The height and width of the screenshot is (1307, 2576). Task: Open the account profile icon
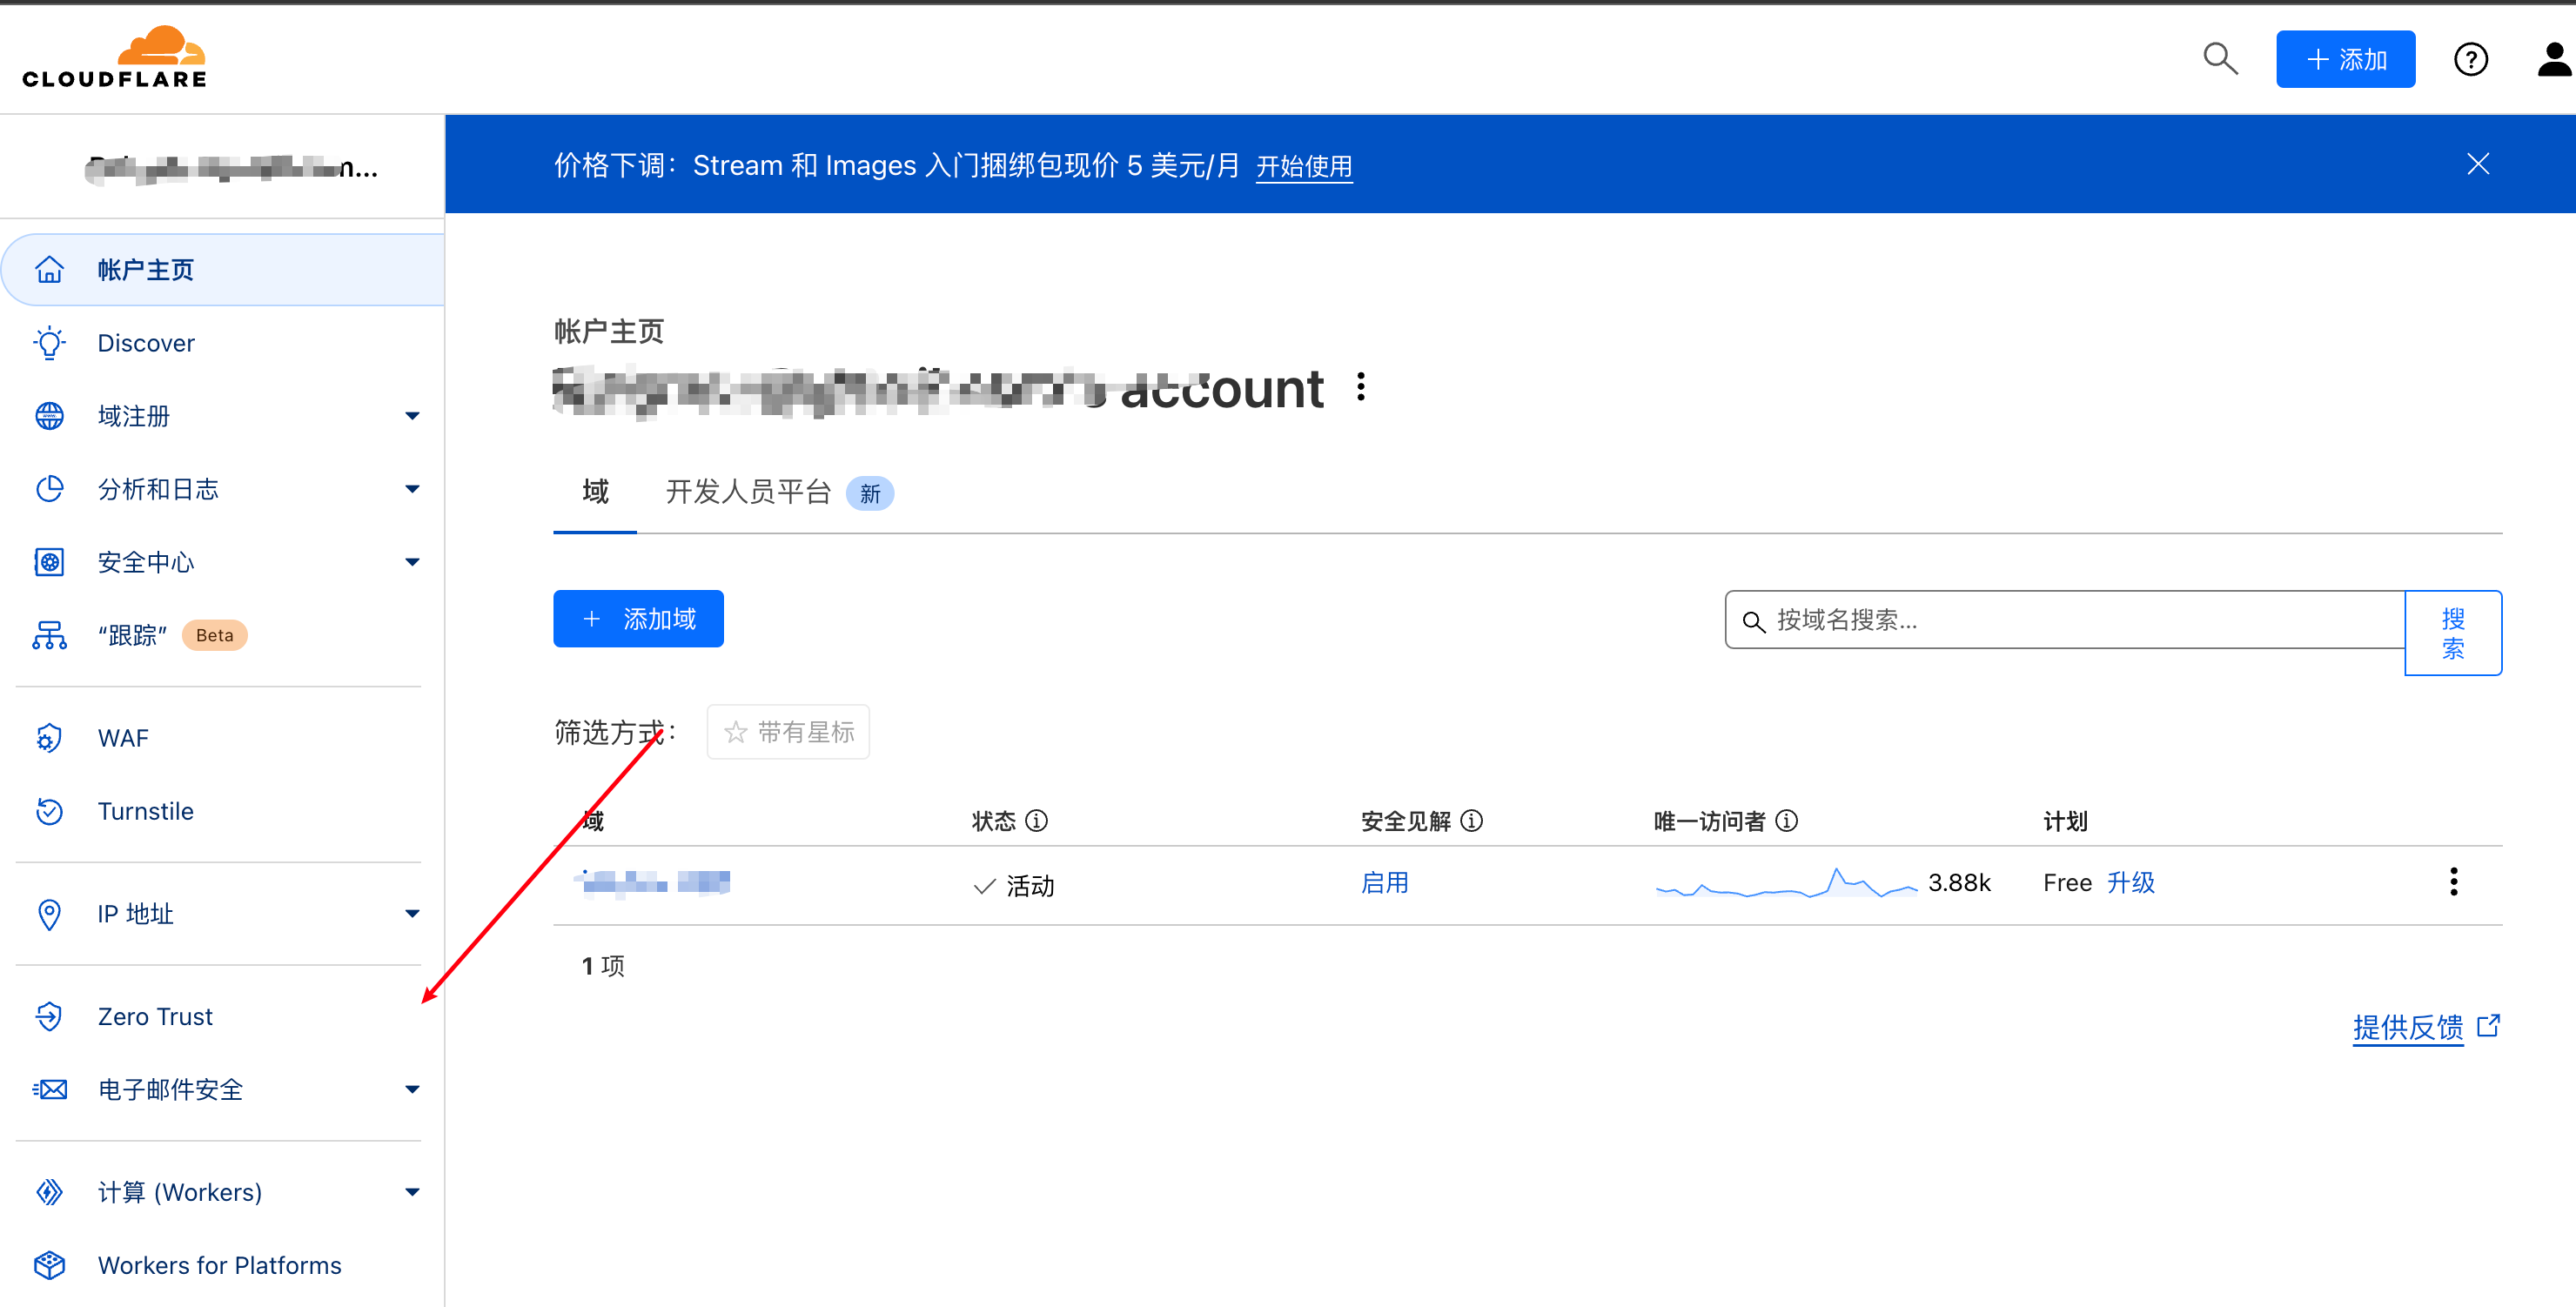(x=2551, y=59)
